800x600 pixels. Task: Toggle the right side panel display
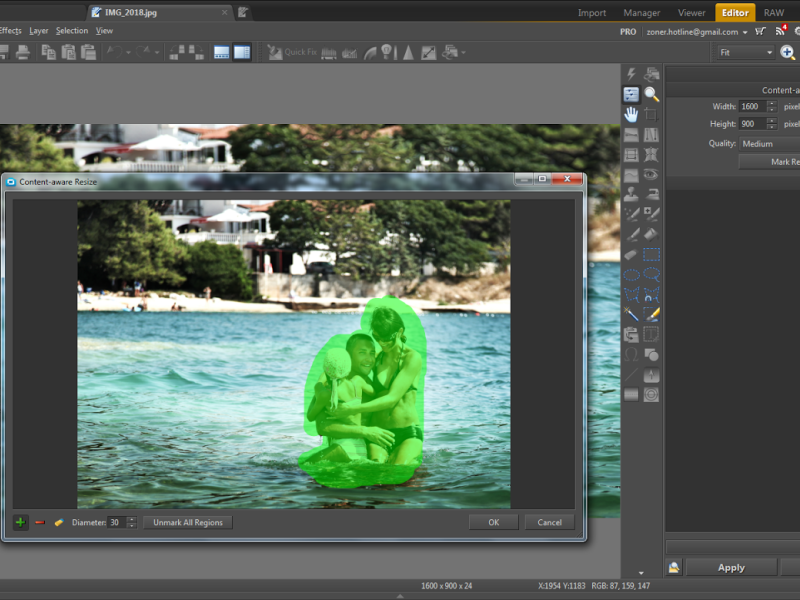tap(242, 52)
